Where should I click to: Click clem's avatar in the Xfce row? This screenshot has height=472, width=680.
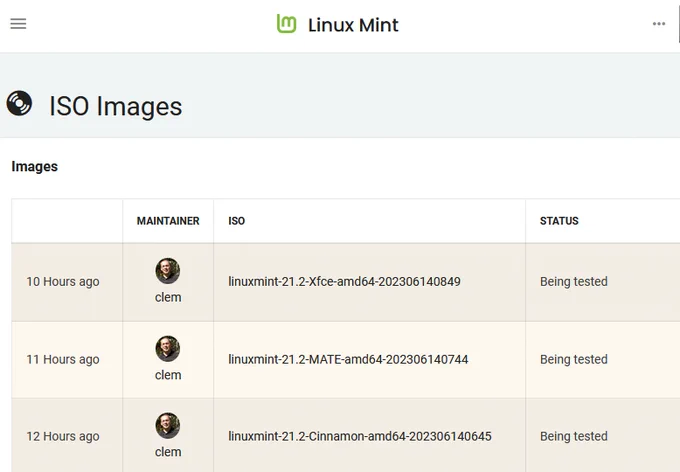click(168, 271)
